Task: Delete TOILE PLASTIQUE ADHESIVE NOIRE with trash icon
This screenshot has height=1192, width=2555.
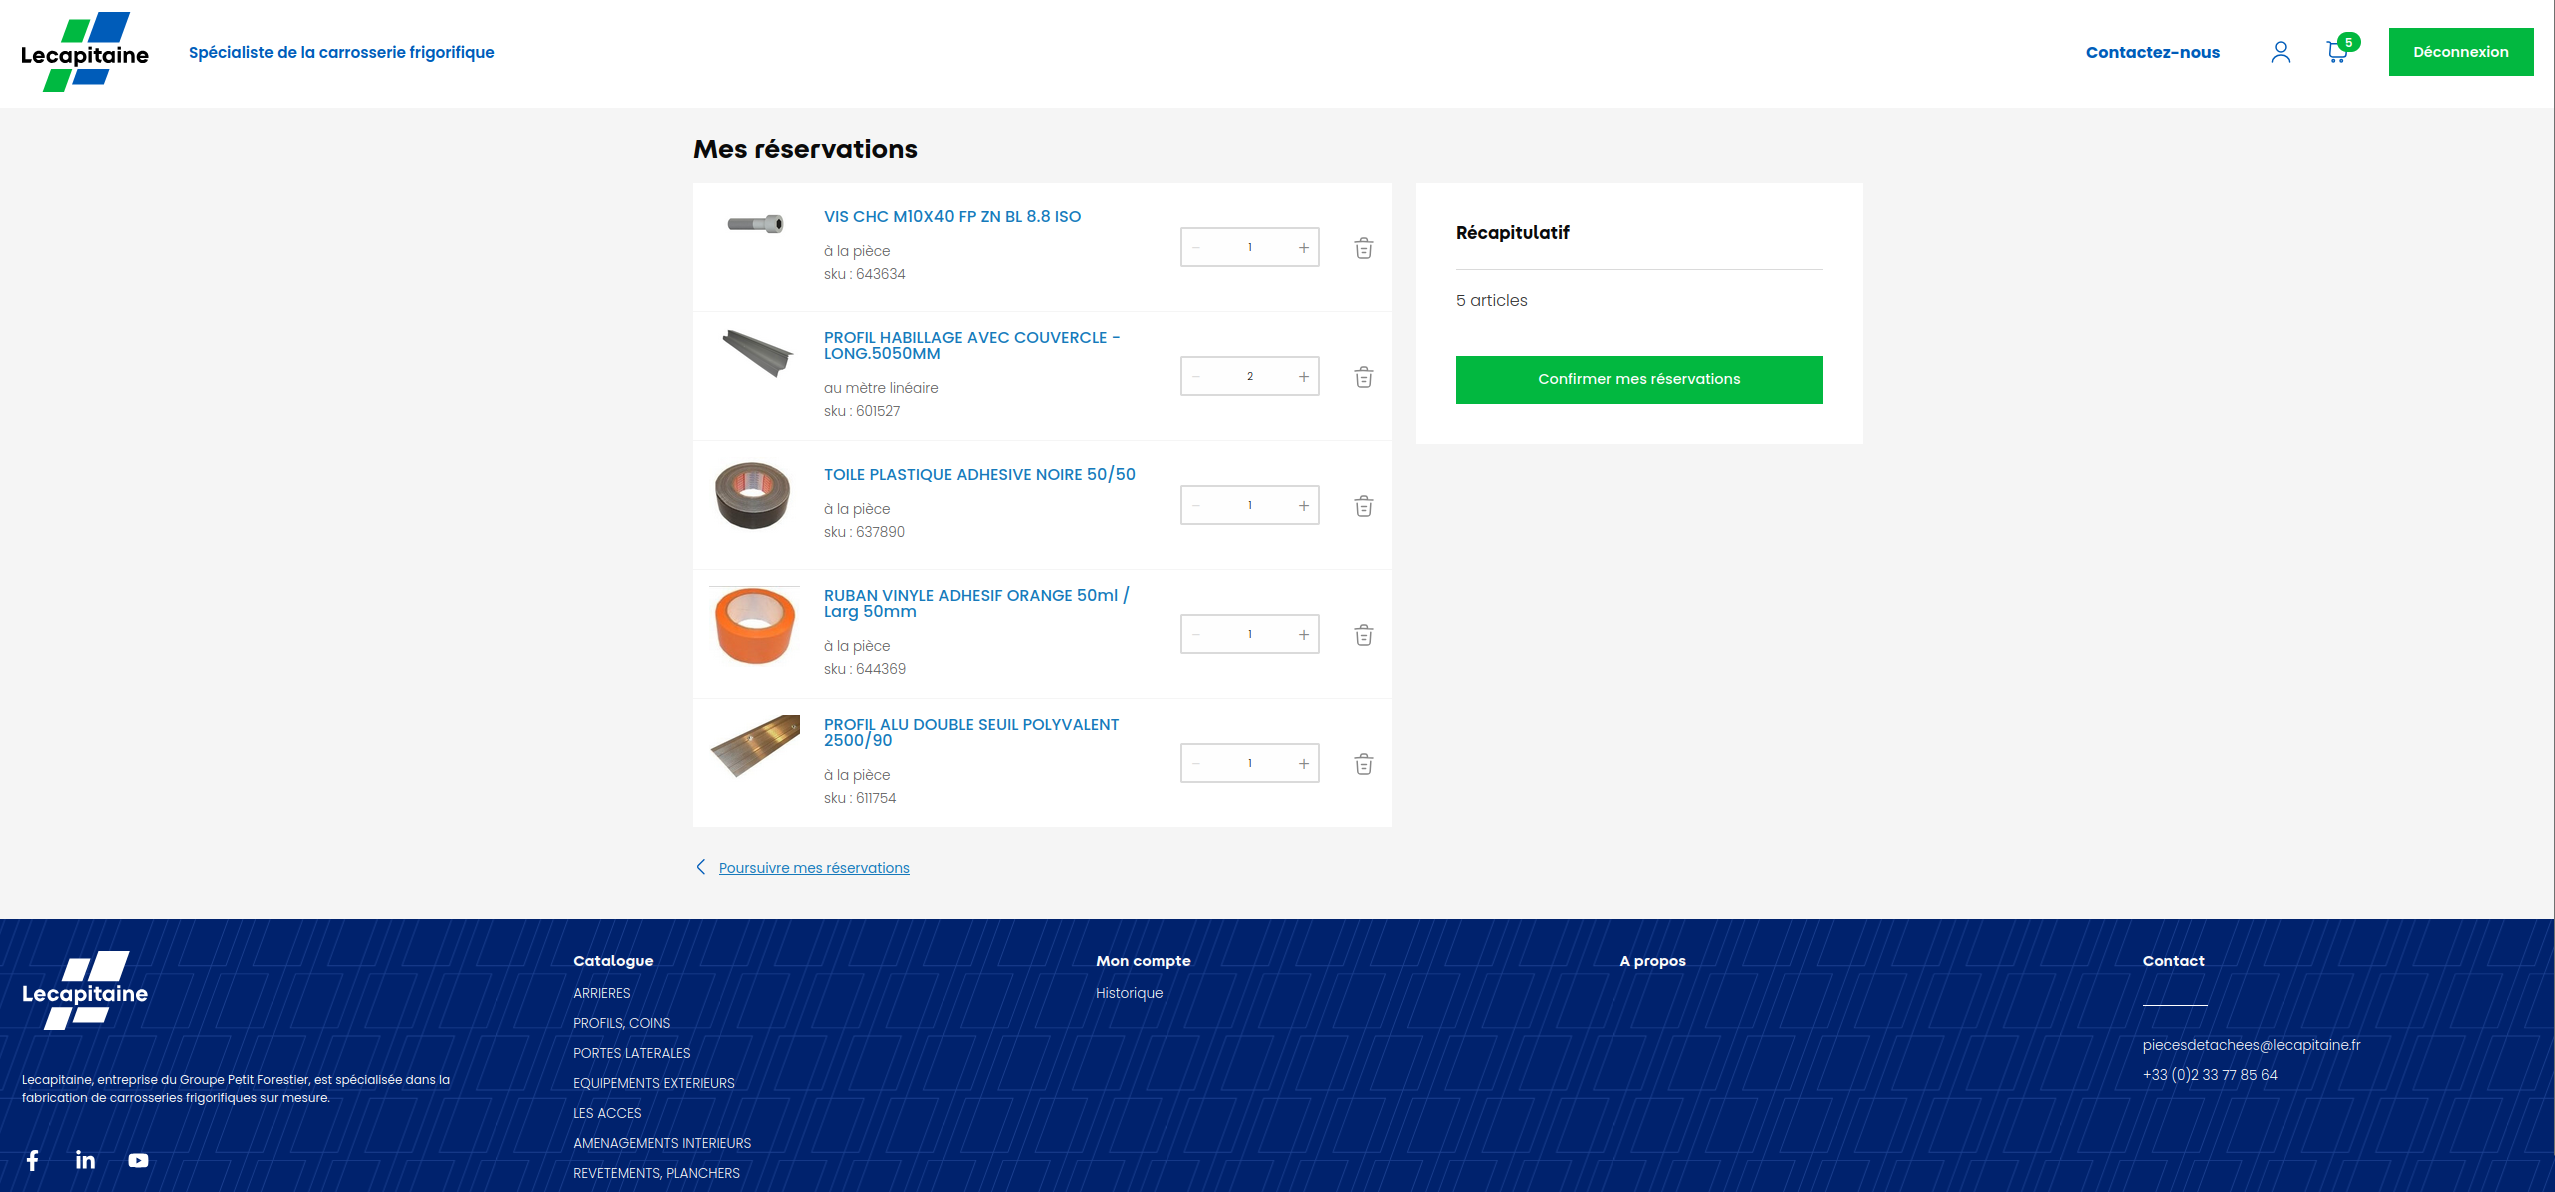Action: coord(1363,506)
